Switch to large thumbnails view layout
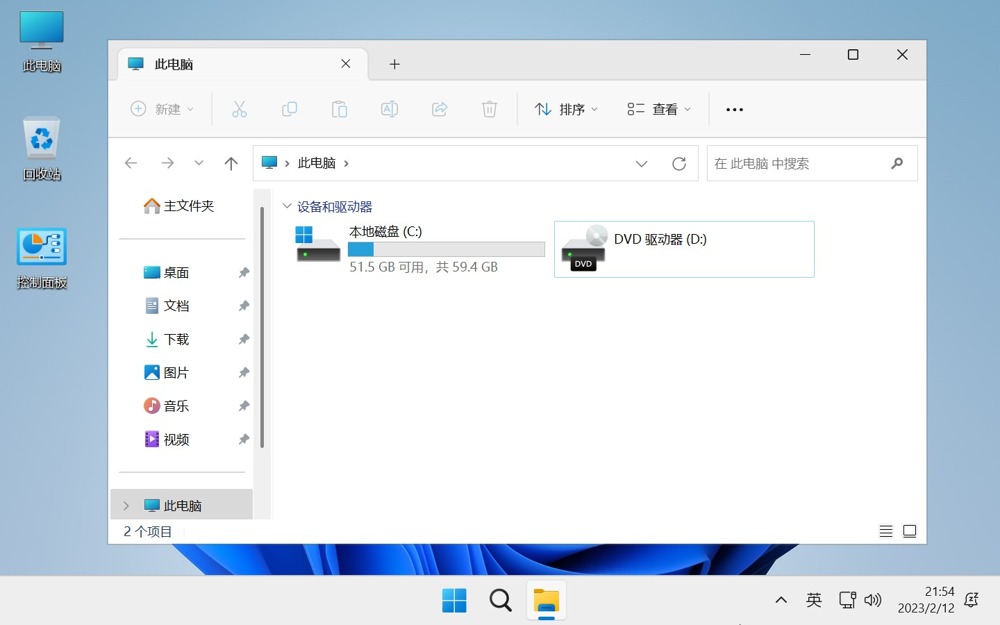Image resolution: width=1000 pixels, height=625 pixels. coord(909,531)
